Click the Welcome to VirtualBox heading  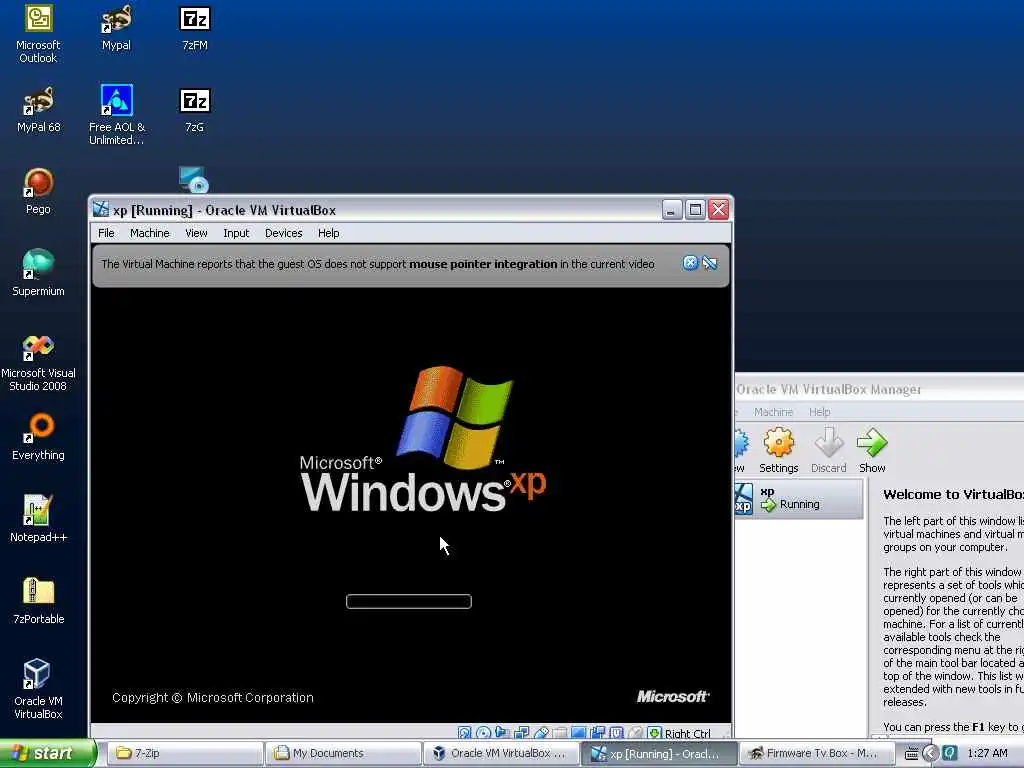[953, 494]
